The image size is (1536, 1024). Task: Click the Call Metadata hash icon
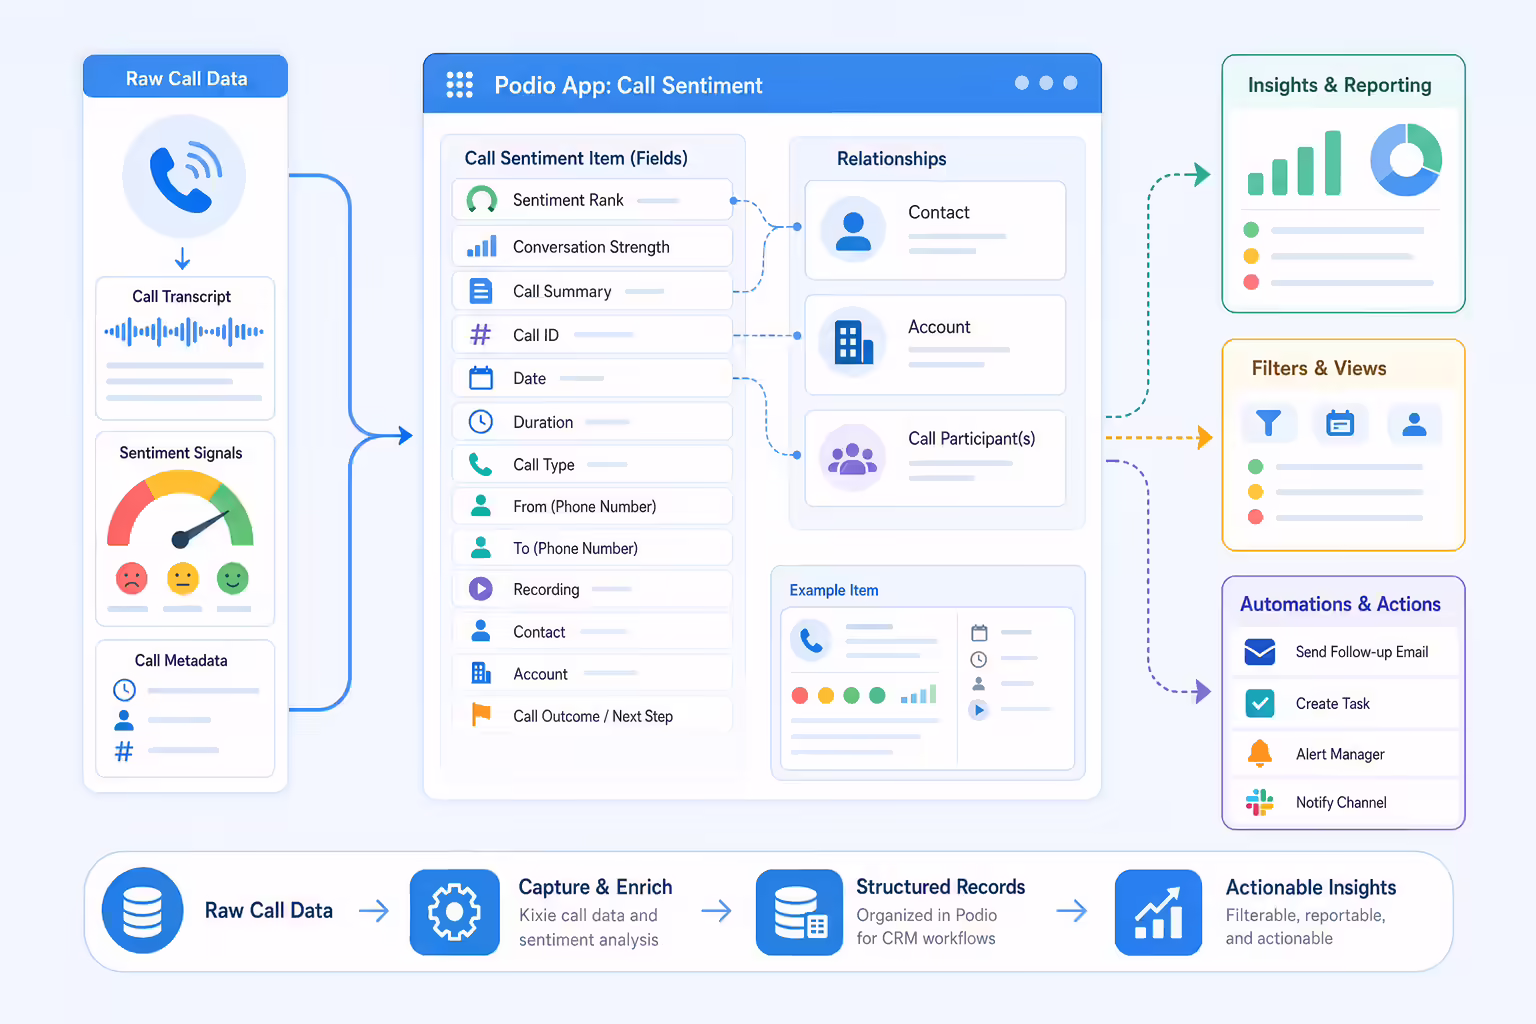124,751
